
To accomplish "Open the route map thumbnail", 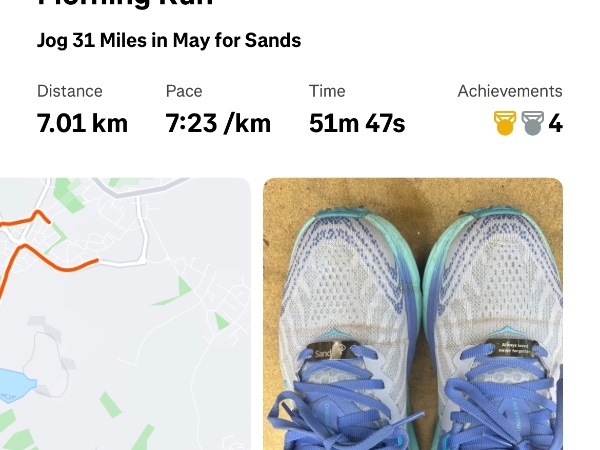I will click(x=125, y=314).
